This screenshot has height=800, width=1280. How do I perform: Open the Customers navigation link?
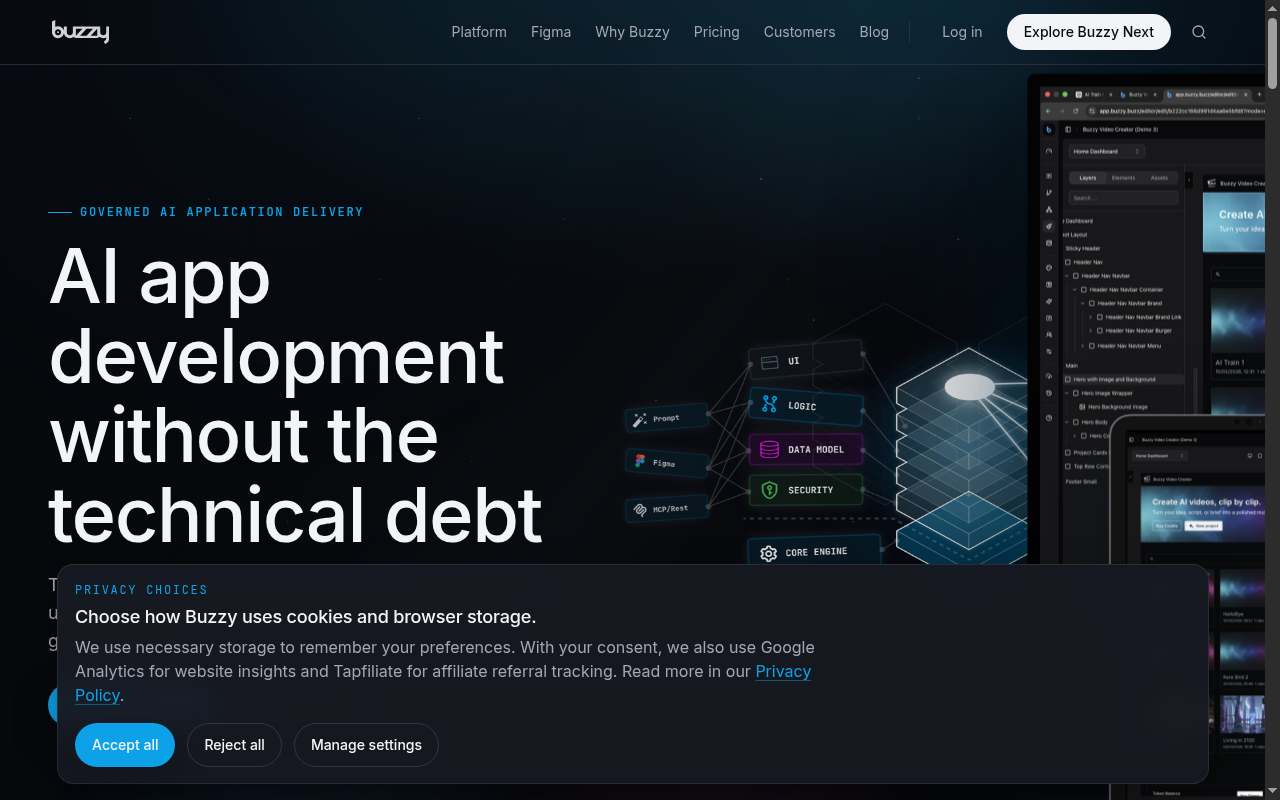pyautogui.click(x=799, y=32)
